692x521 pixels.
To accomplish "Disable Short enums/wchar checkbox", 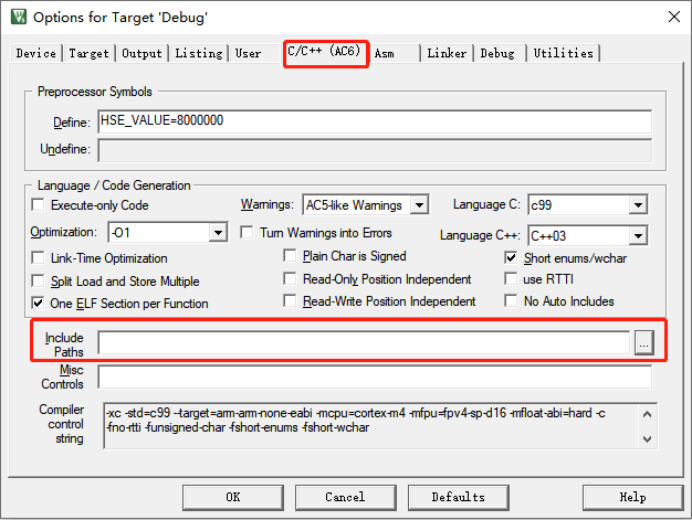I will pos(511,258).
